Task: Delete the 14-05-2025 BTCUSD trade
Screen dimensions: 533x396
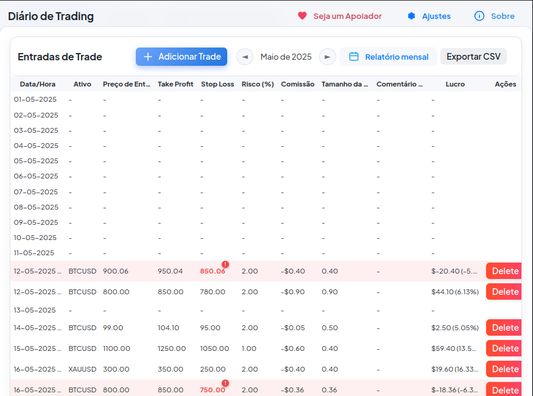Action: click(504, 328)
